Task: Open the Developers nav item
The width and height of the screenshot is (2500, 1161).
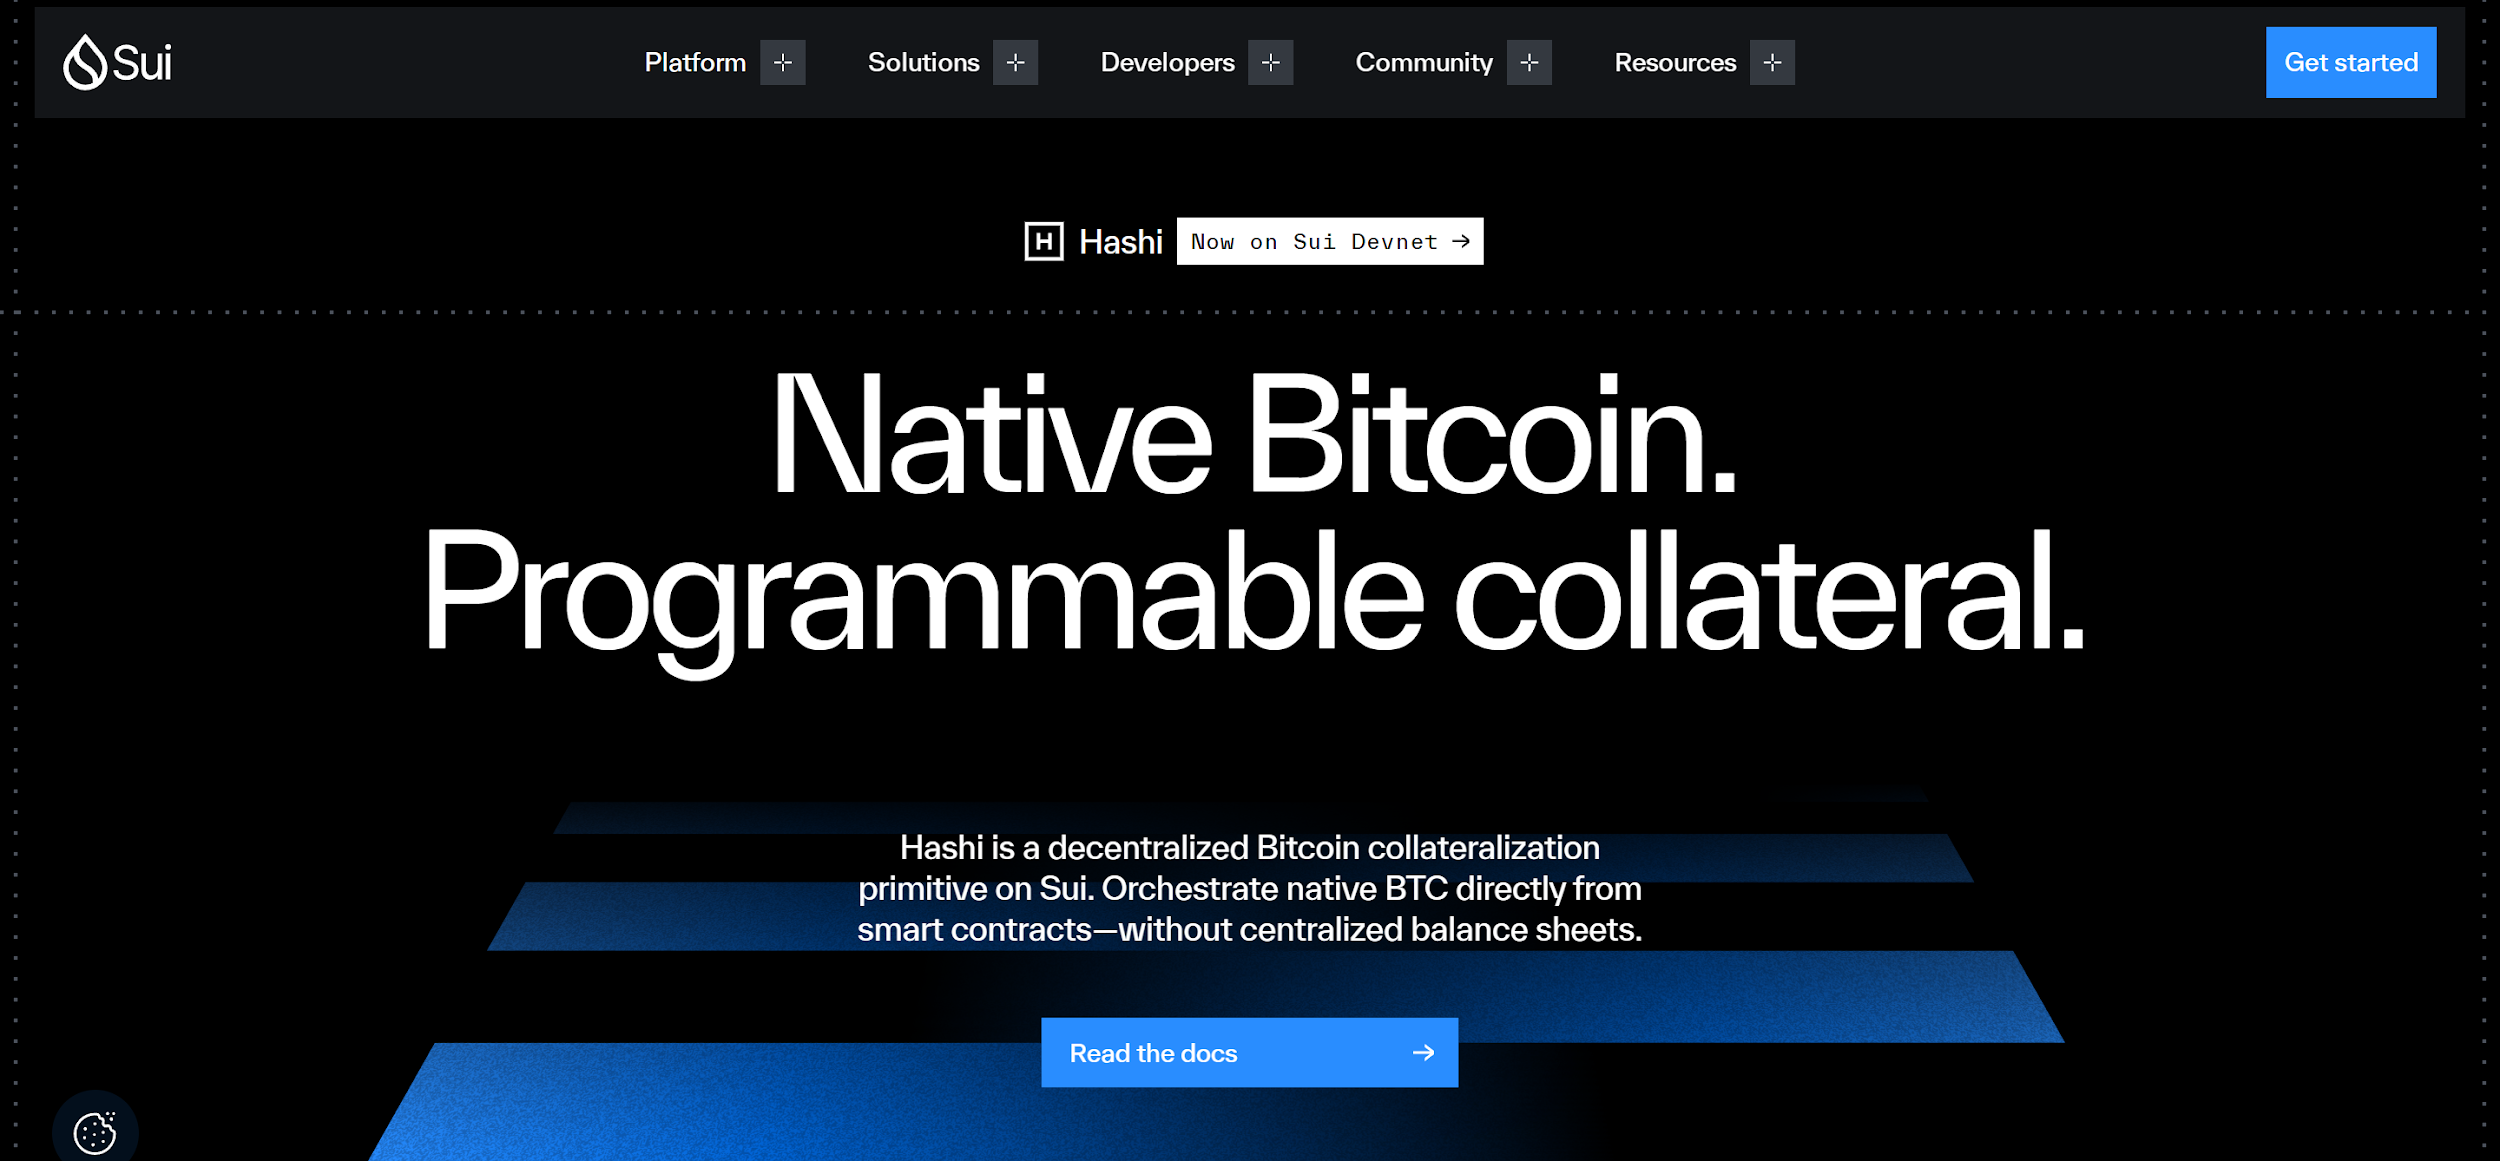Action: pyautogui.click(x=1167, y=62)
